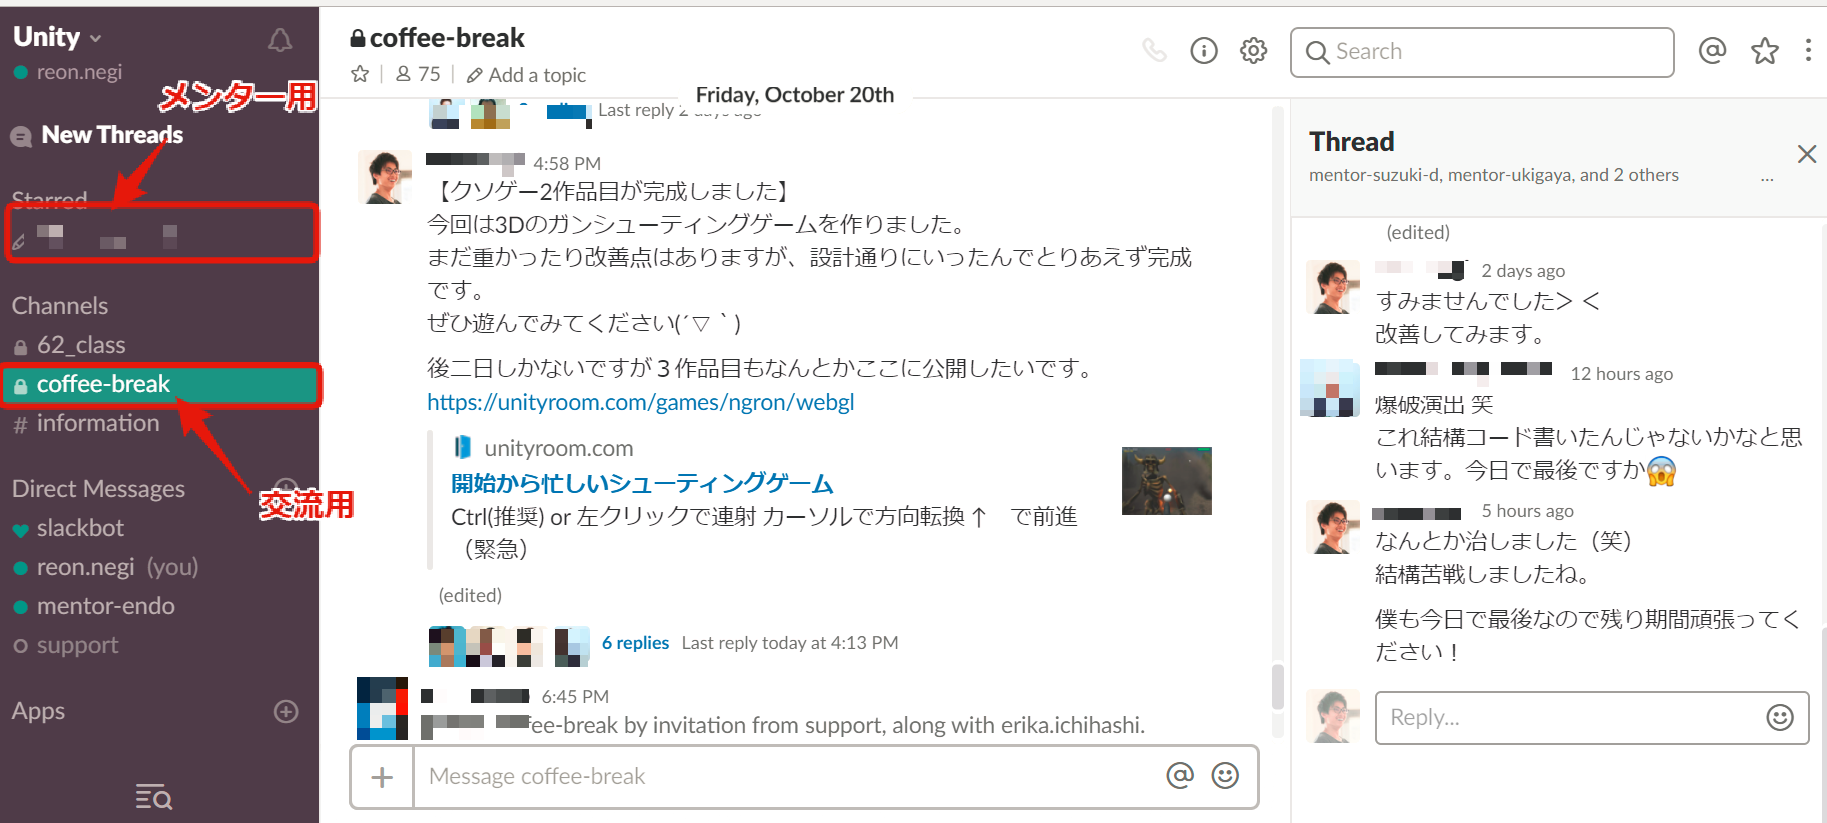1827x823 pixels.
Task: Open reon.negi (you) direct message
Action: tap(117, 567)
